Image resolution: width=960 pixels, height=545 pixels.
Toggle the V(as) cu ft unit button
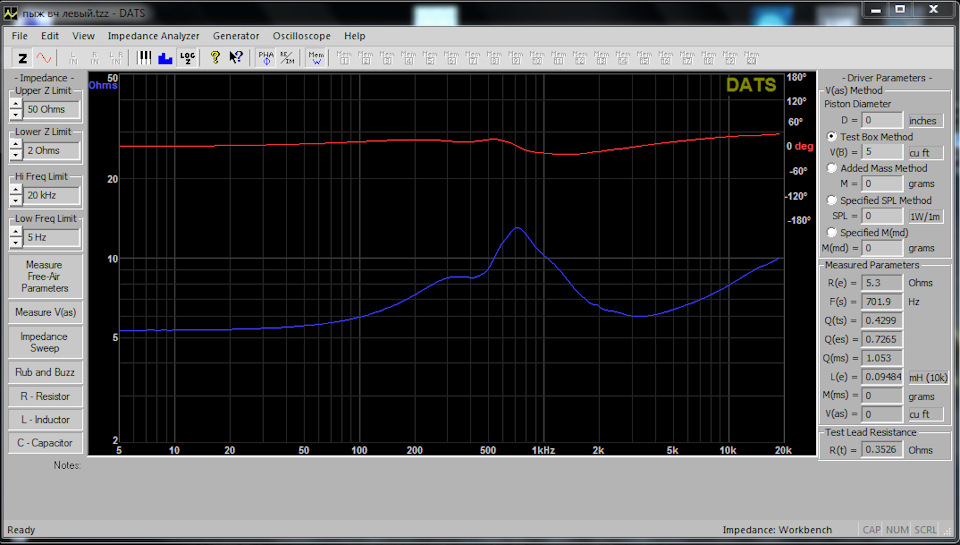(925, 414)
